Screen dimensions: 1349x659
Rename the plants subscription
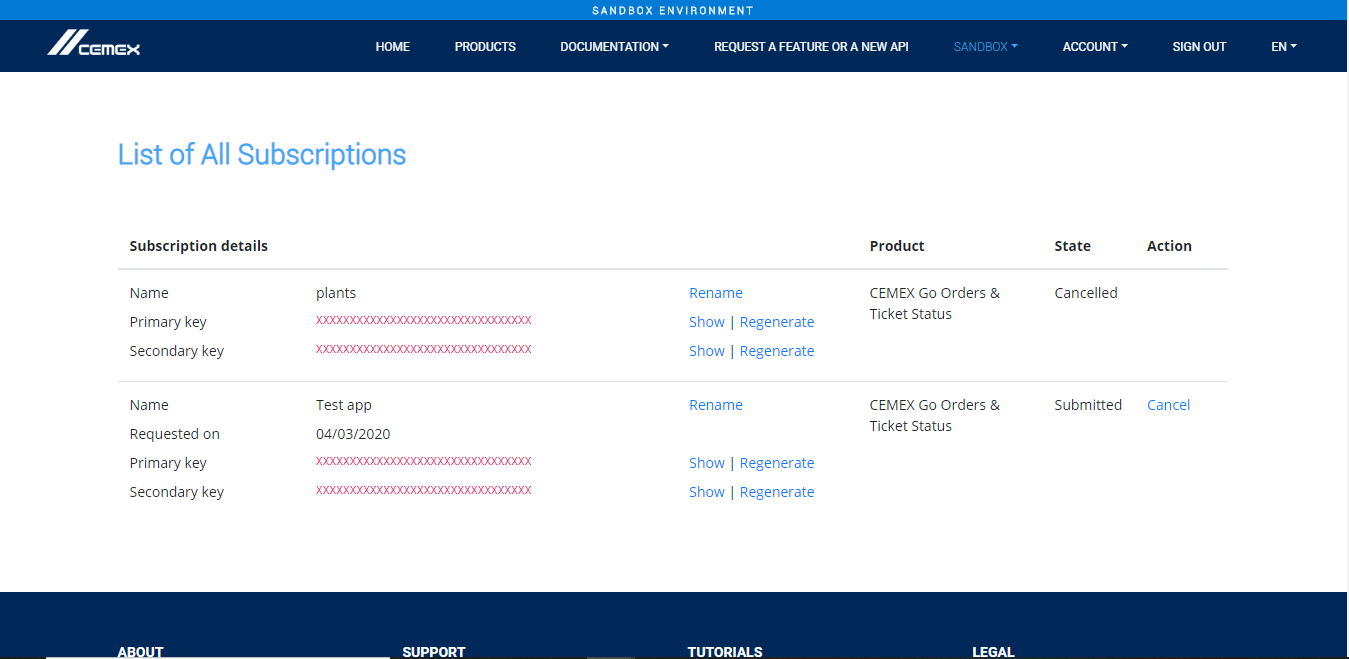click(x=715, y=293)
